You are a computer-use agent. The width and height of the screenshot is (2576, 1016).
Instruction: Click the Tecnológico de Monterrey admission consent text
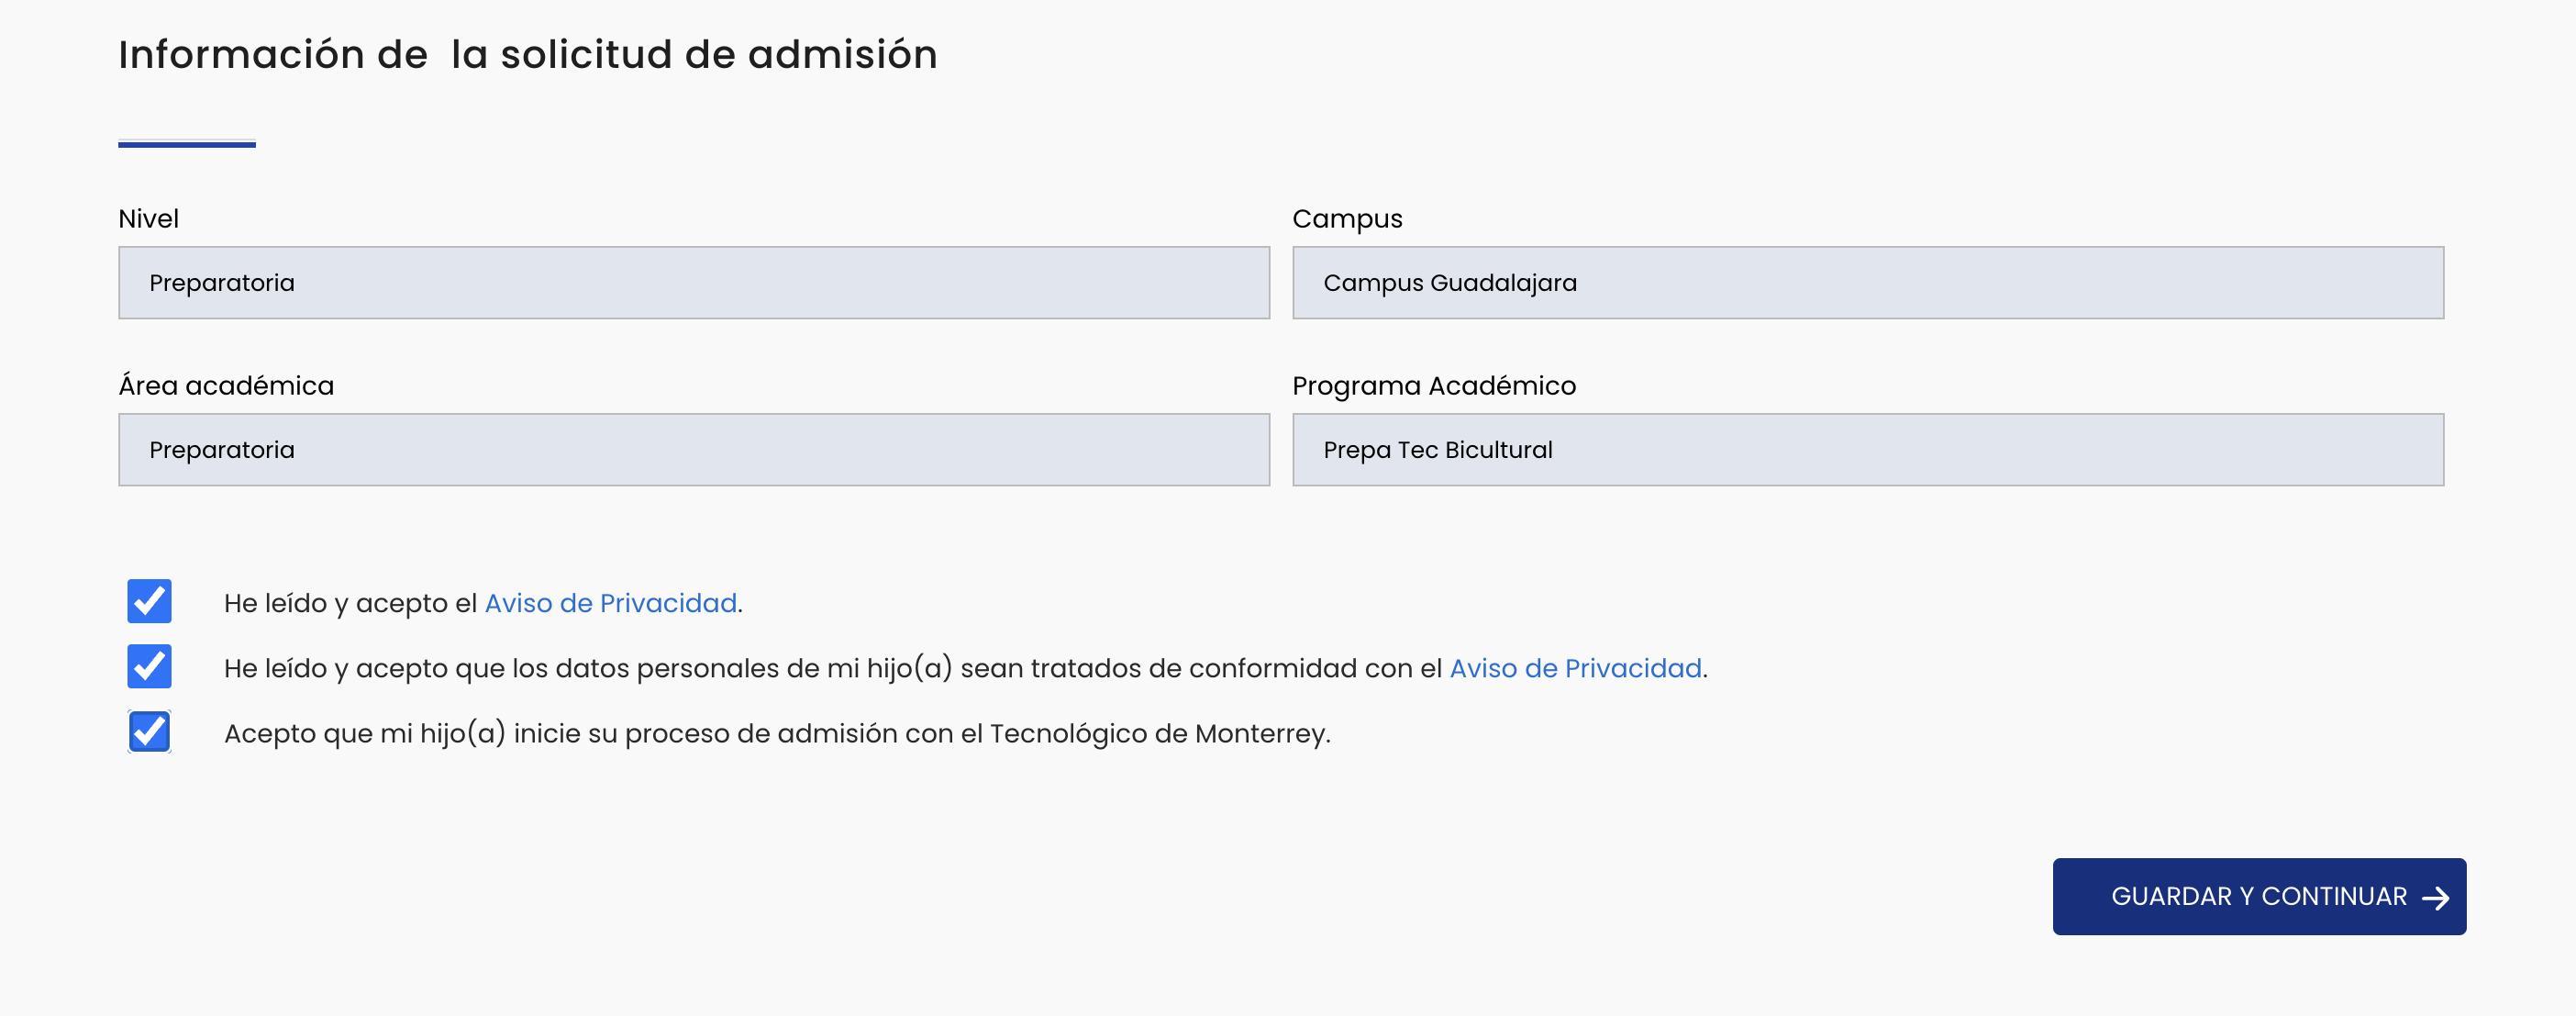pyautogui.click(x=777, y=734)
